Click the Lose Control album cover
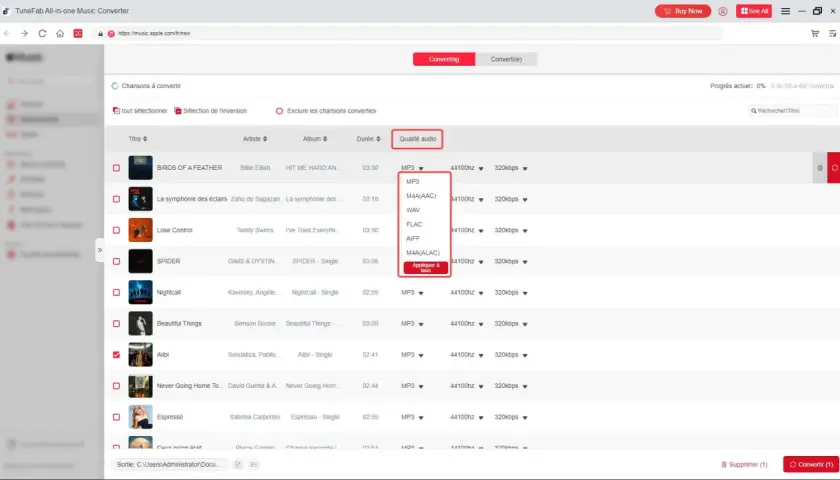 [140, 230]
